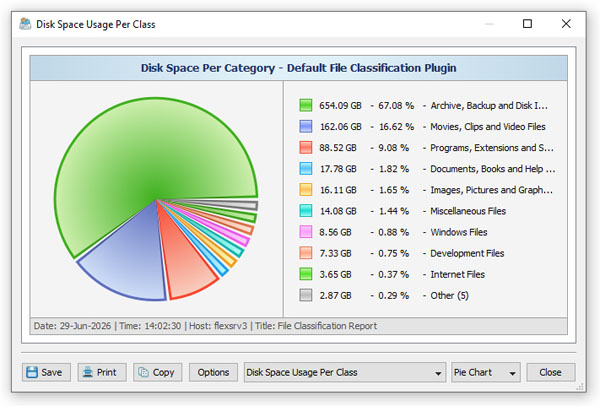Click the 9.08 % percentage
The height and width of the screenshot is (406, 600).
pyautogui.click(x=393, y=148)
